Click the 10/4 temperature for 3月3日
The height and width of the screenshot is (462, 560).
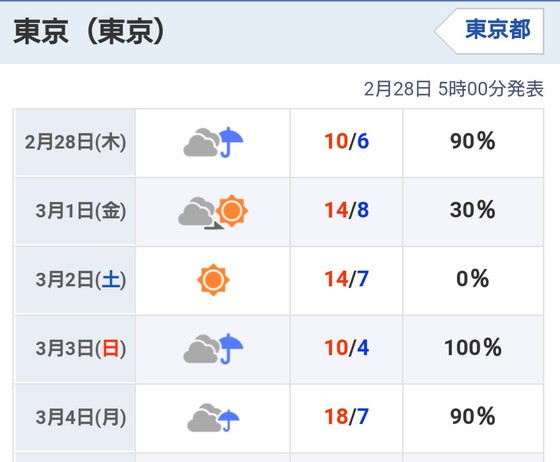click(x=346, y=348)
